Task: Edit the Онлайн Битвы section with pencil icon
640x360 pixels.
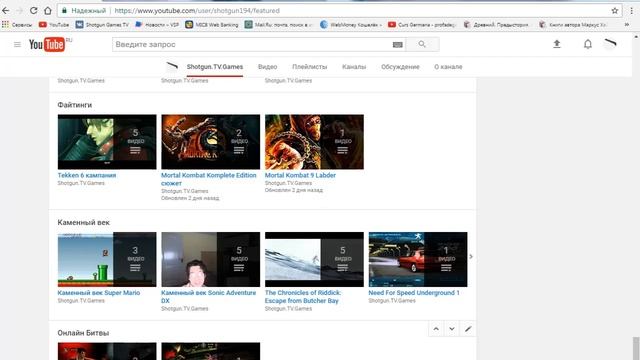Action: 468,329
